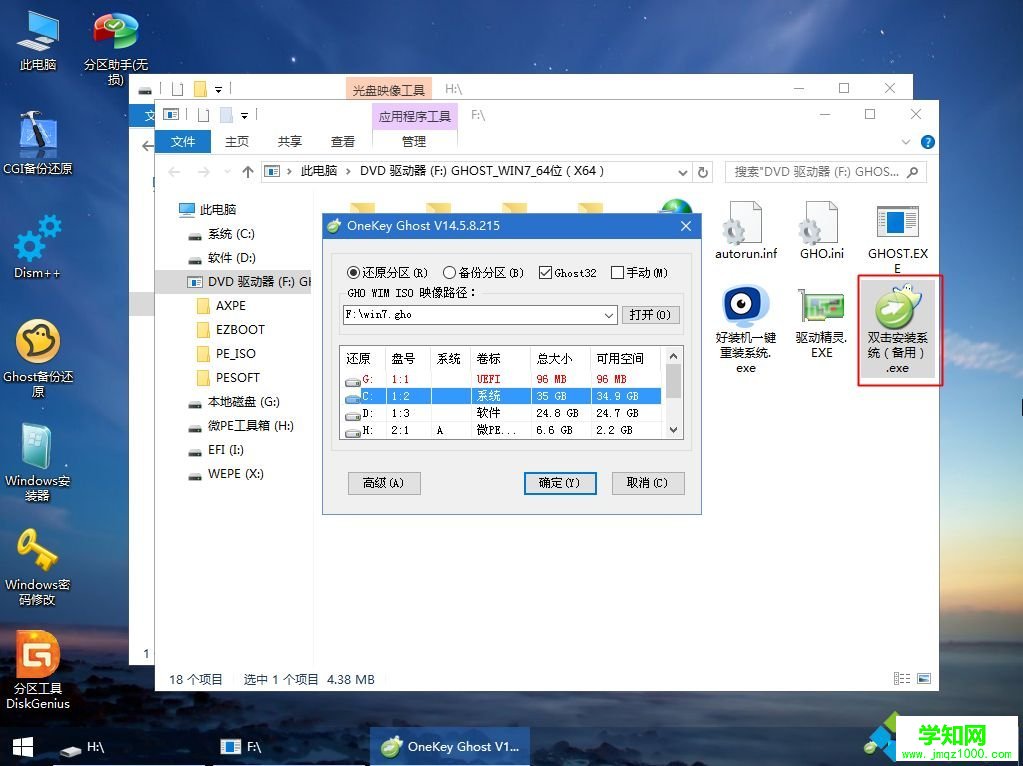Viewport: 1023px width, 766px height.
Task: Select the 备份分区(B) radio option
Action: click(450, 272)
